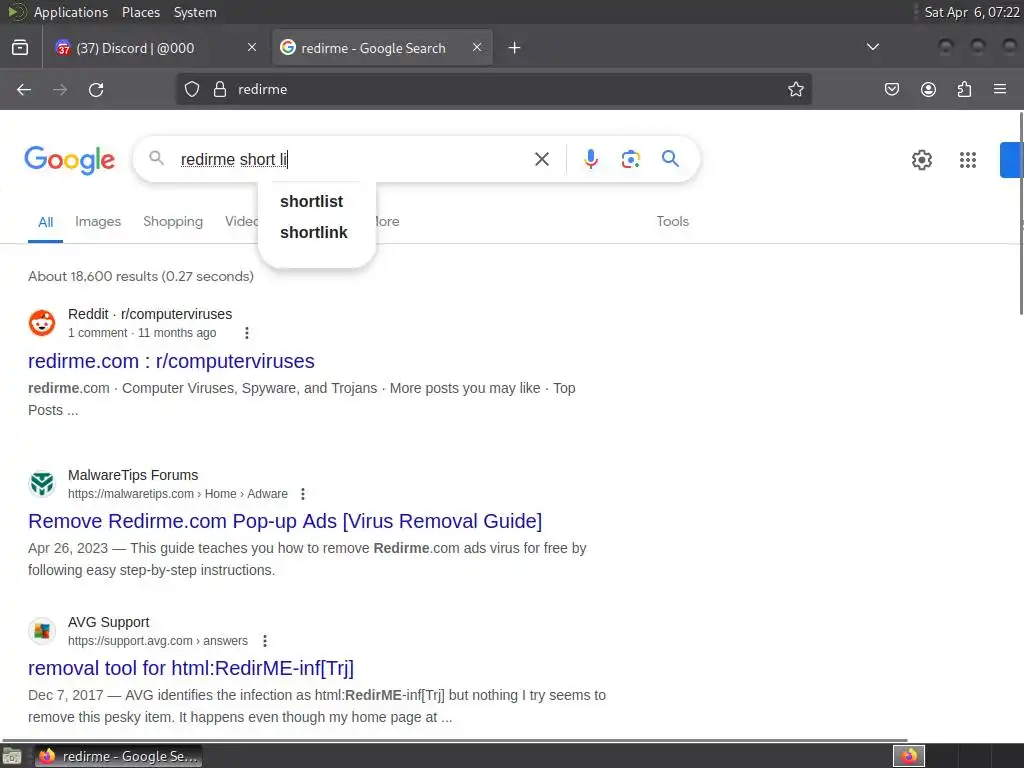
Task: Click the Google logo
Action: tap(69, 160)
